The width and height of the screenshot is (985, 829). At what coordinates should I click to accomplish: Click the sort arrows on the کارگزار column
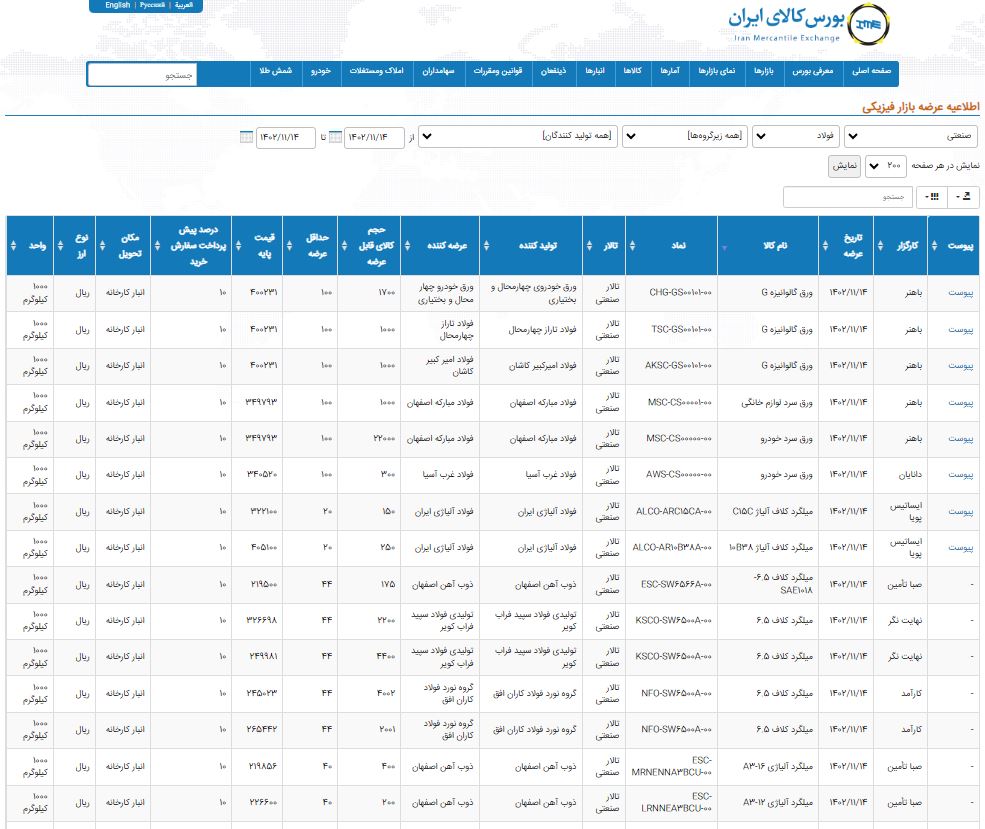pyautogui.click(x=880, y=246)
